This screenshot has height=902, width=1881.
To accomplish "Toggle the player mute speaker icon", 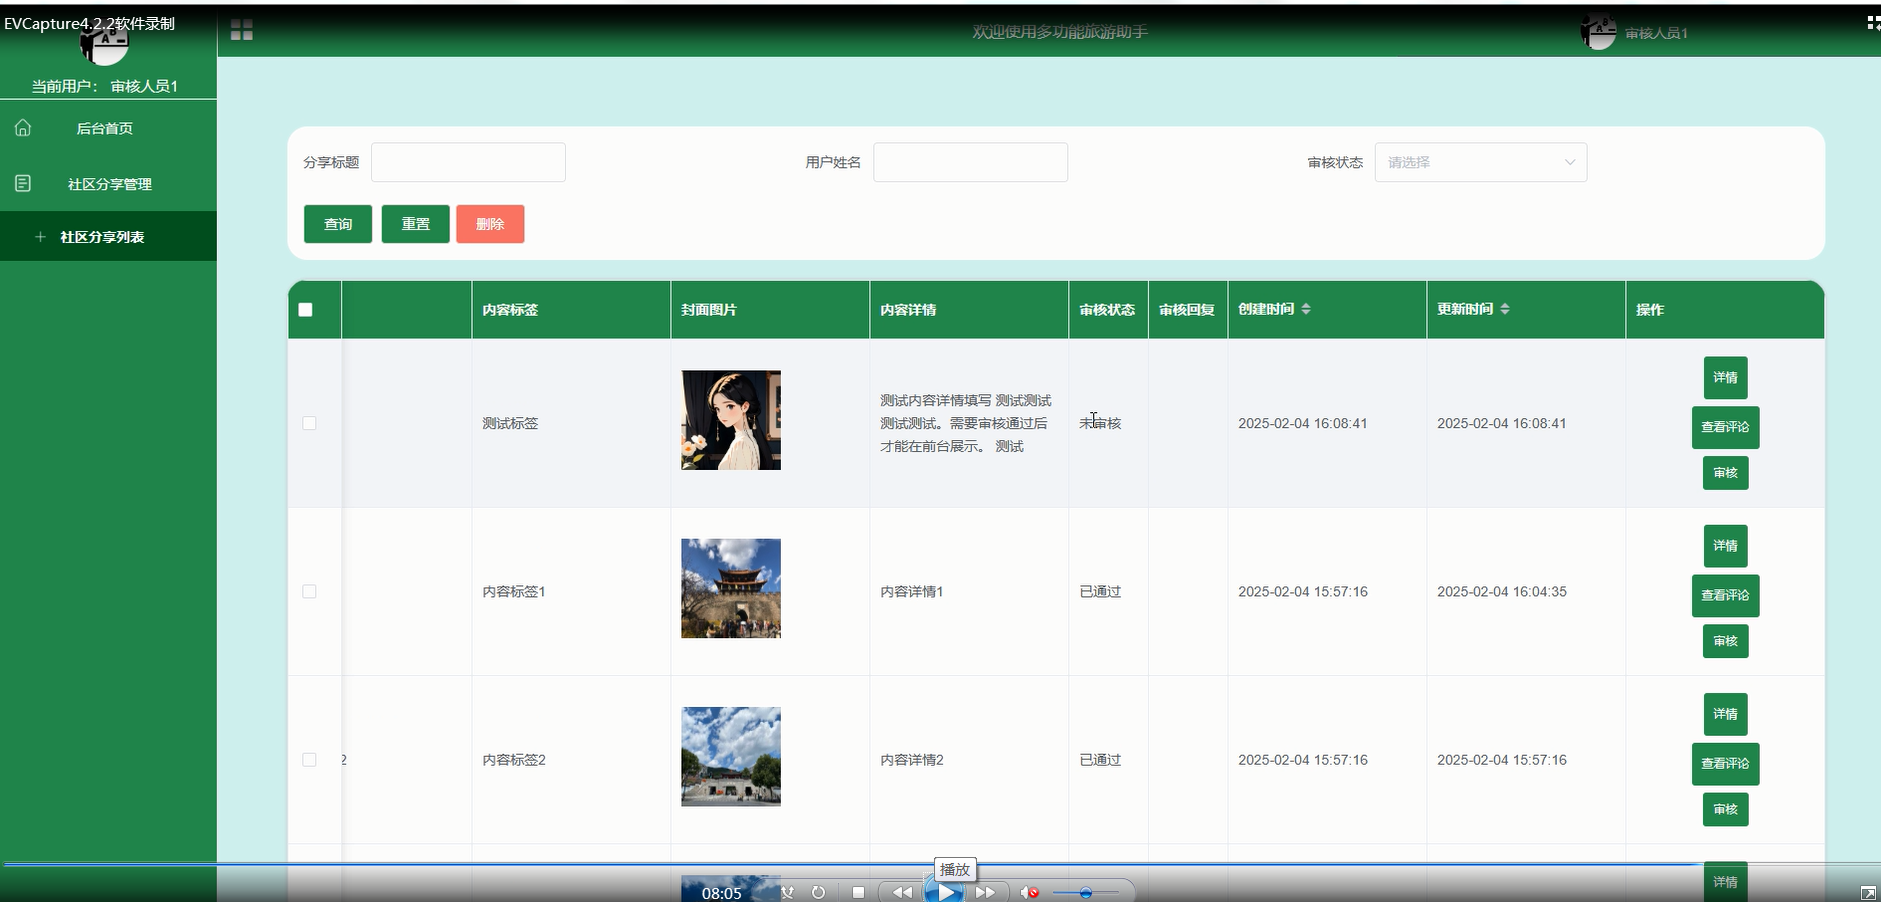I will (x=1029, y=892).
